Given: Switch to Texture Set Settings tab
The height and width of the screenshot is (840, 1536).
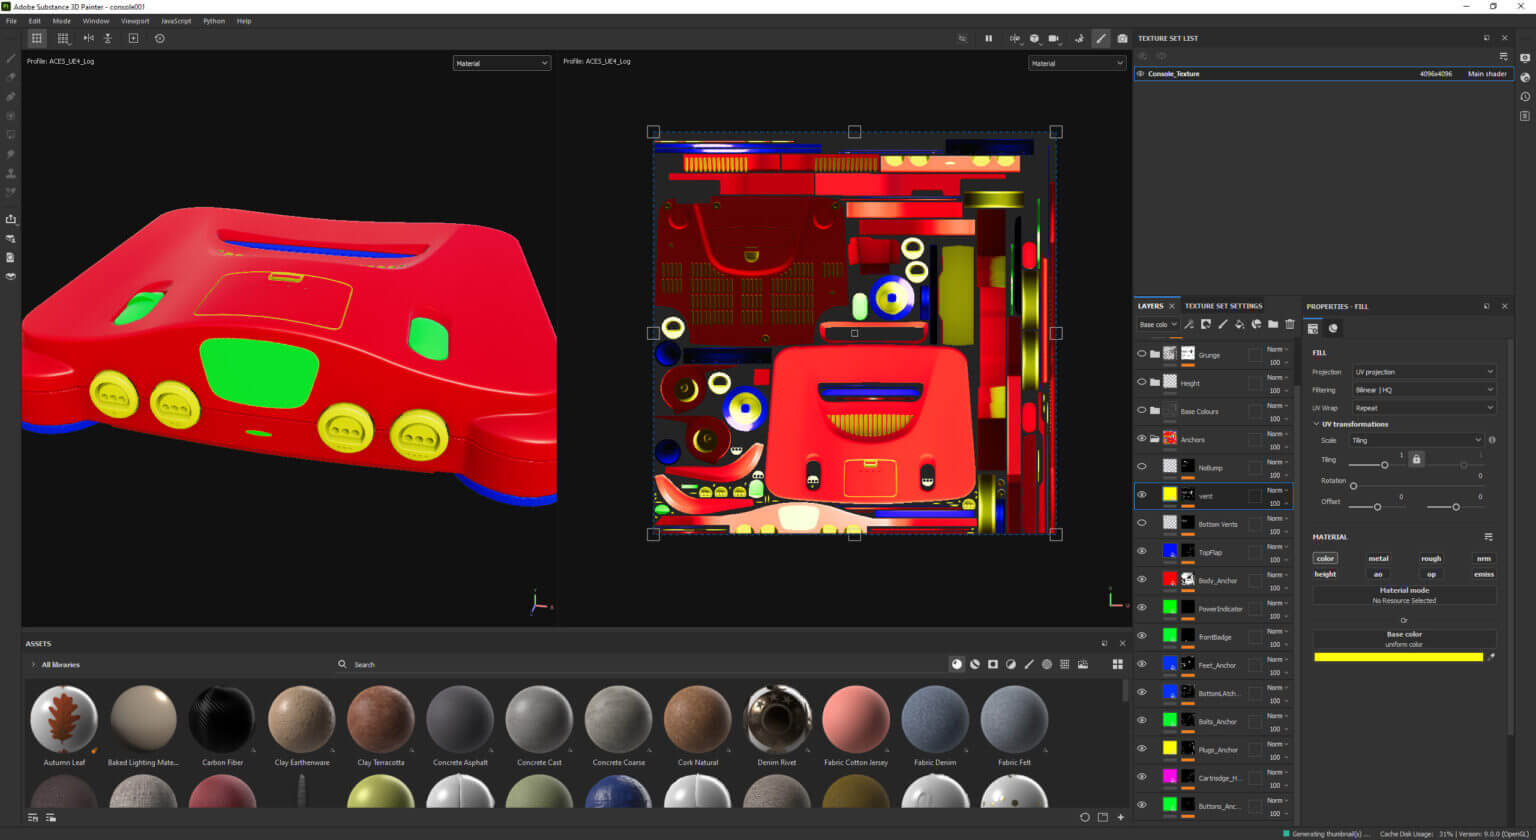Looking at the screenshot, I should coord(1223,306).
